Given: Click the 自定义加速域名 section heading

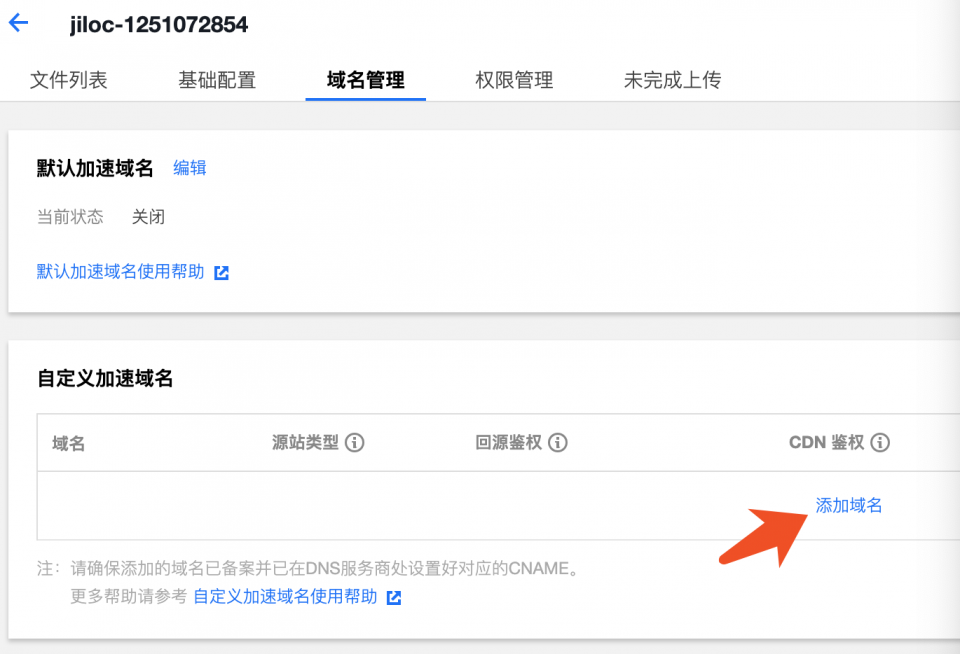Looking at the screenshot, I should 105,378.
